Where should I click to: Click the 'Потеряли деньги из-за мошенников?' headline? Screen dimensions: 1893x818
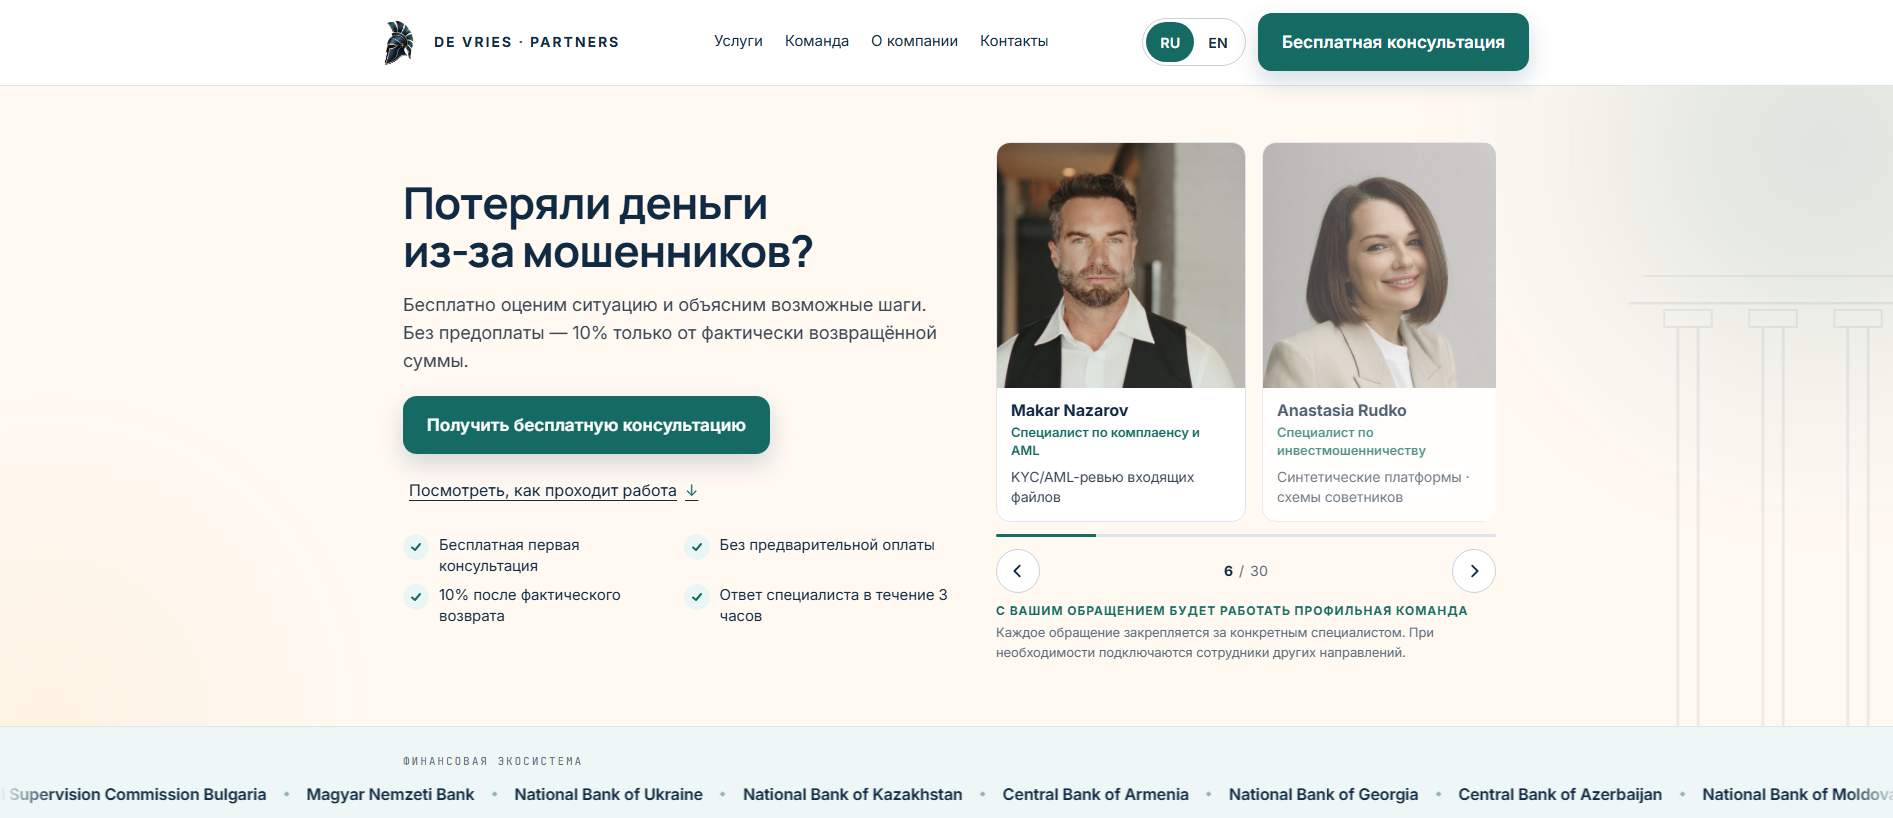[608, 228]
